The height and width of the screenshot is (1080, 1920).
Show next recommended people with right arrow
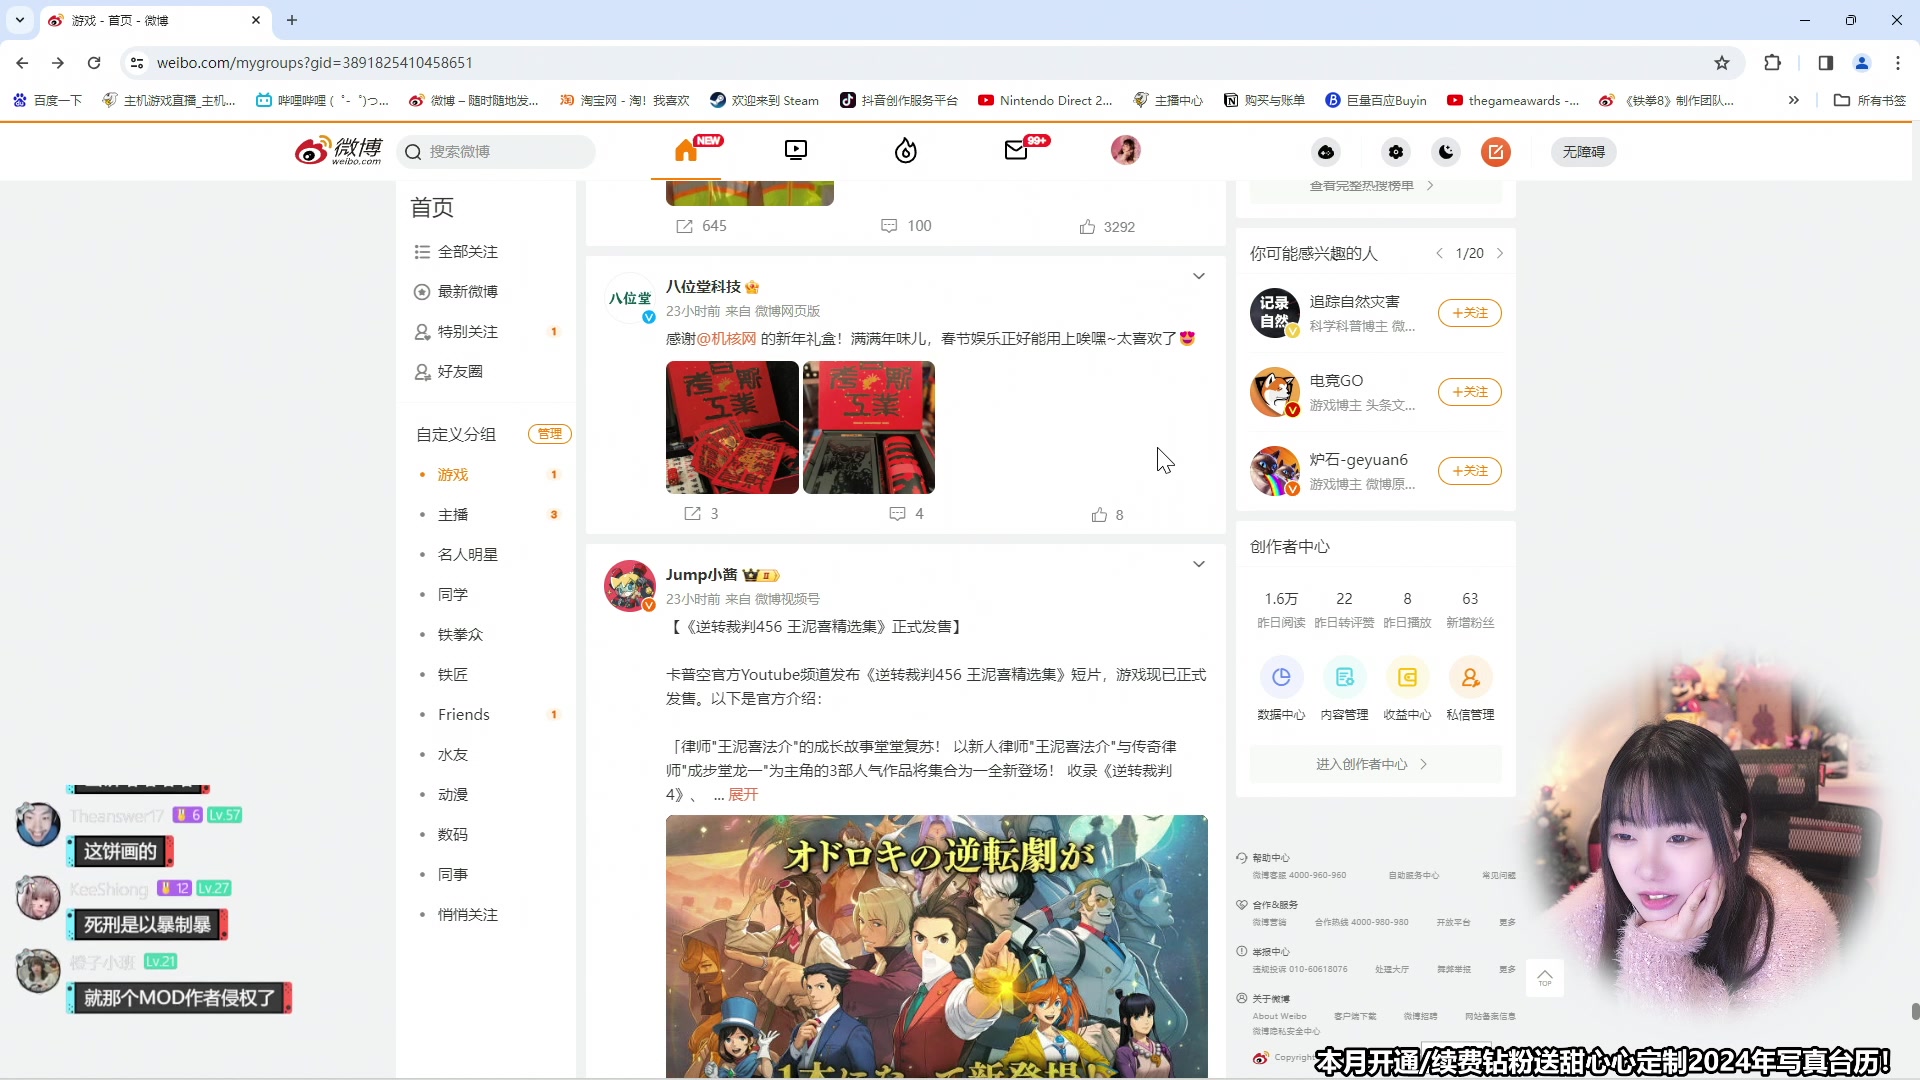pyautogui.click(x=1501, y=253)
